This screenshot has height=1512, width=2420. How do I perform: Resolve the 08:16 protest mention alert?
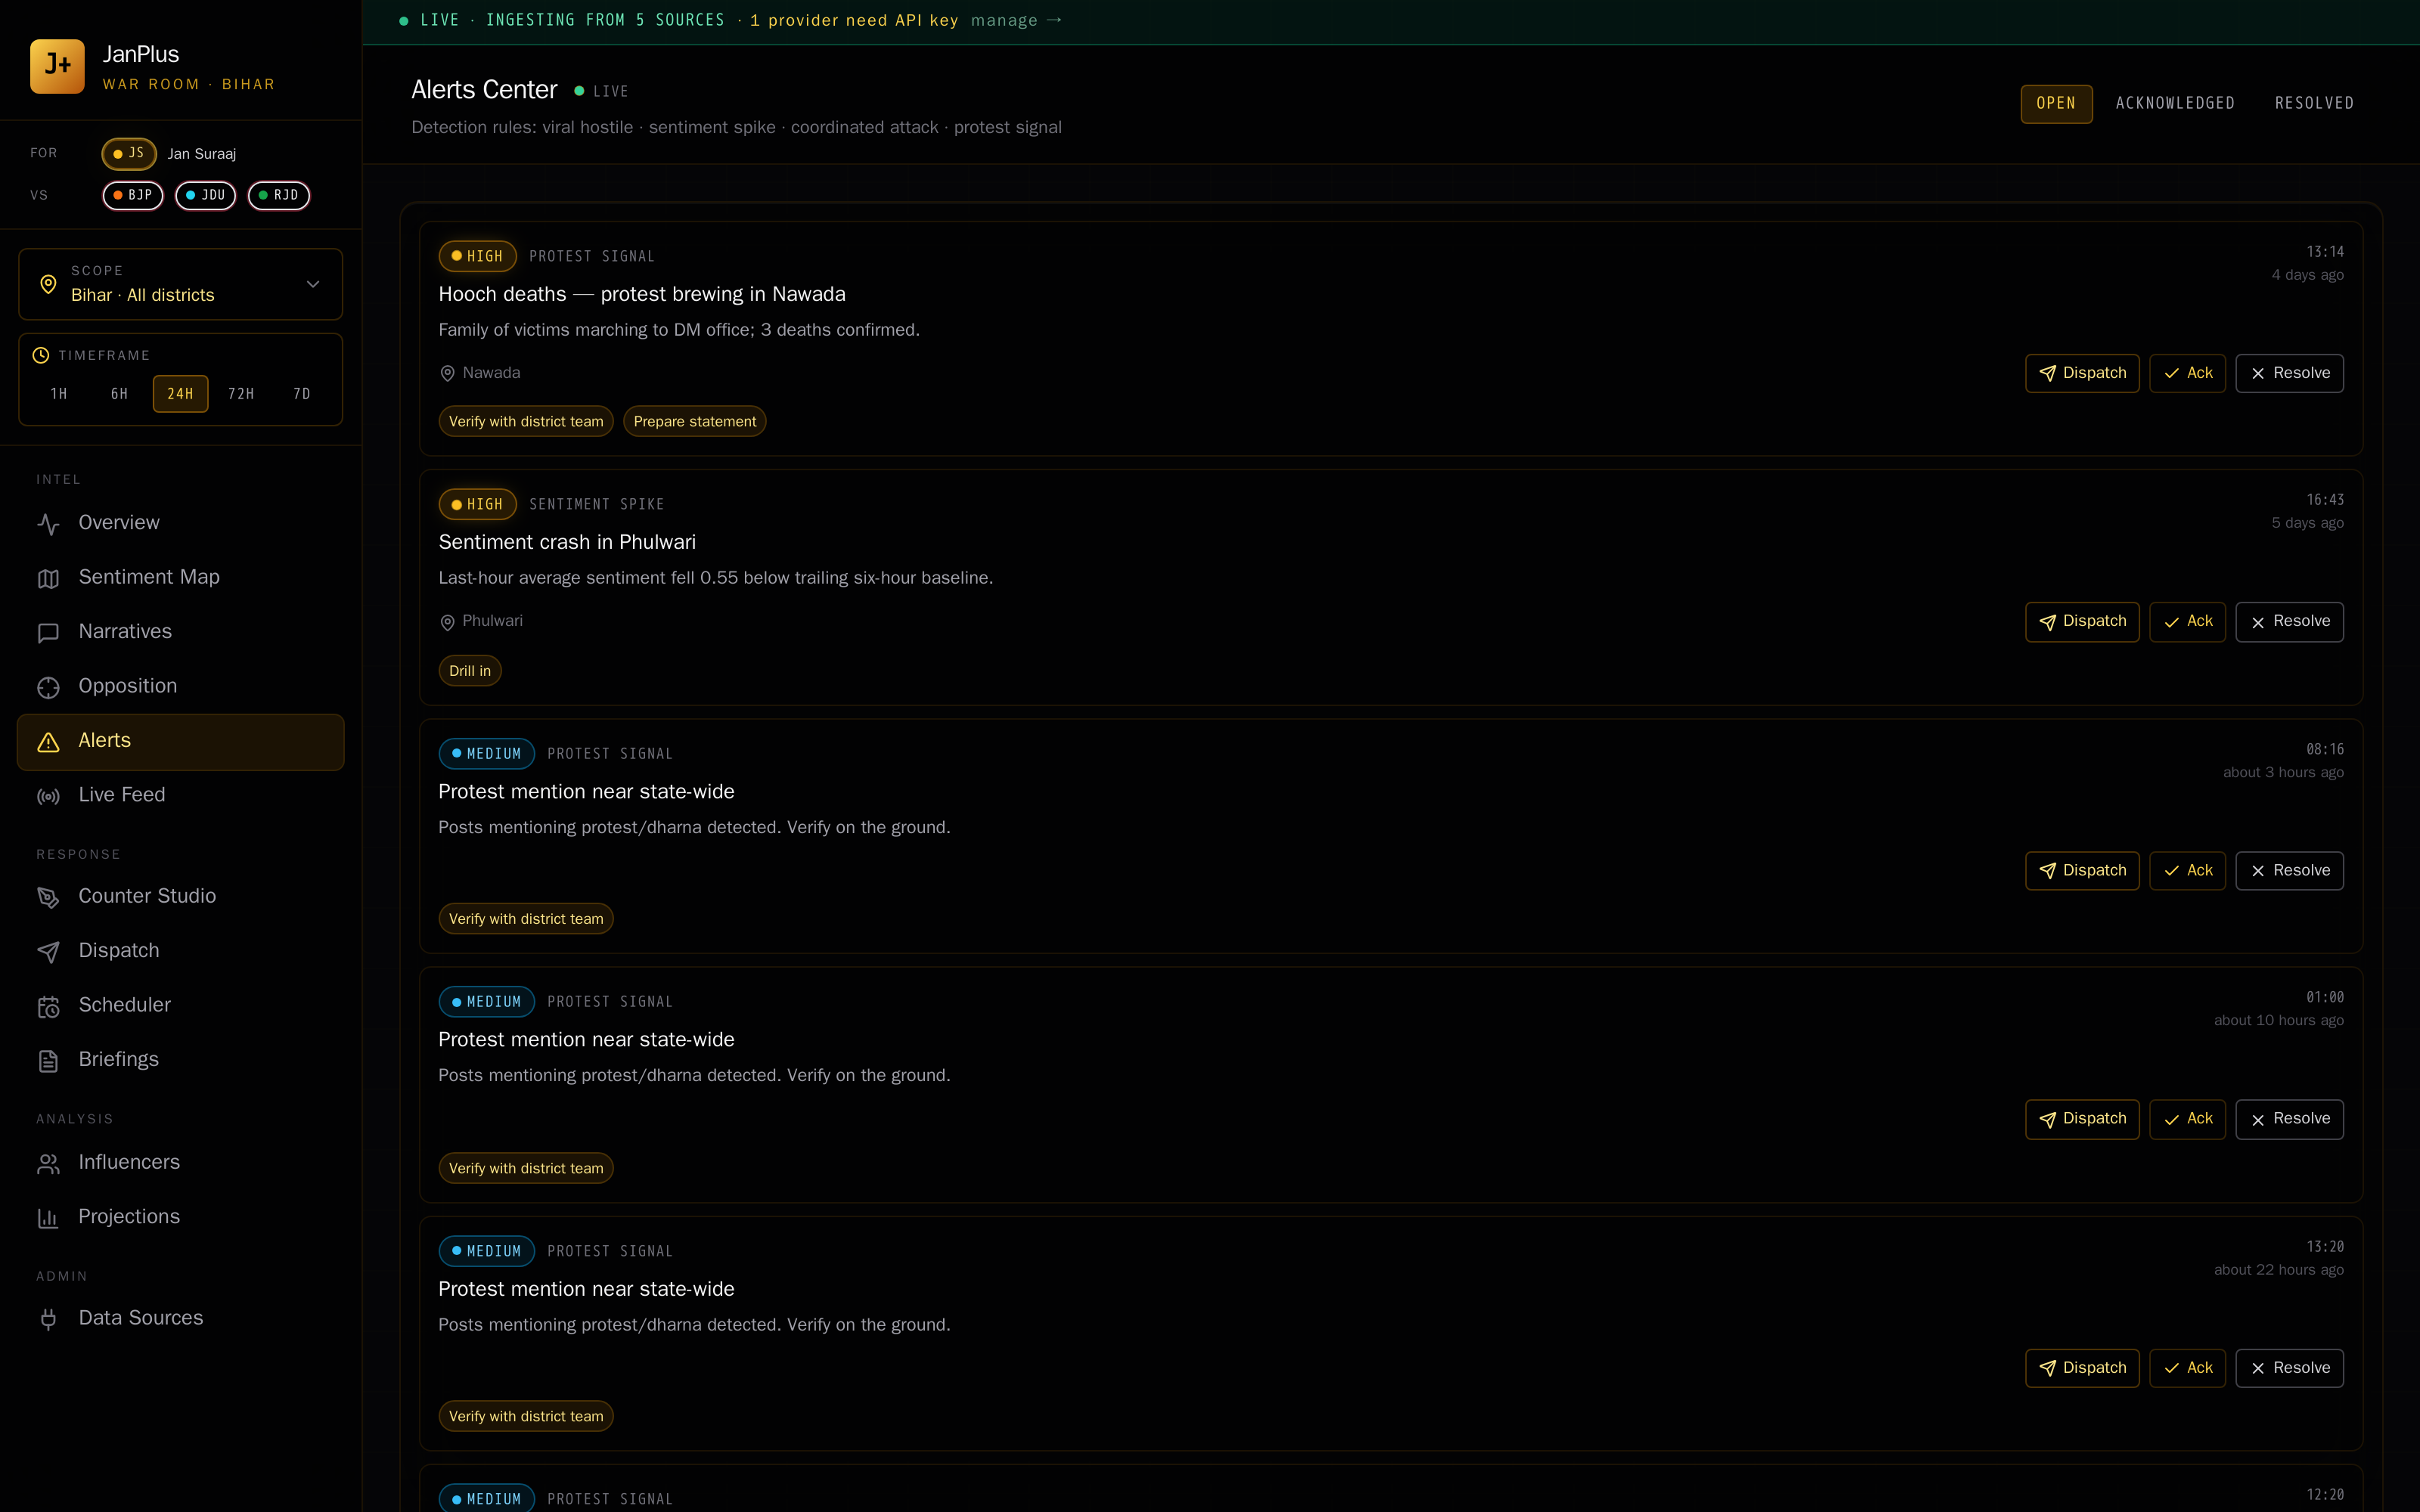(2289, 871)
